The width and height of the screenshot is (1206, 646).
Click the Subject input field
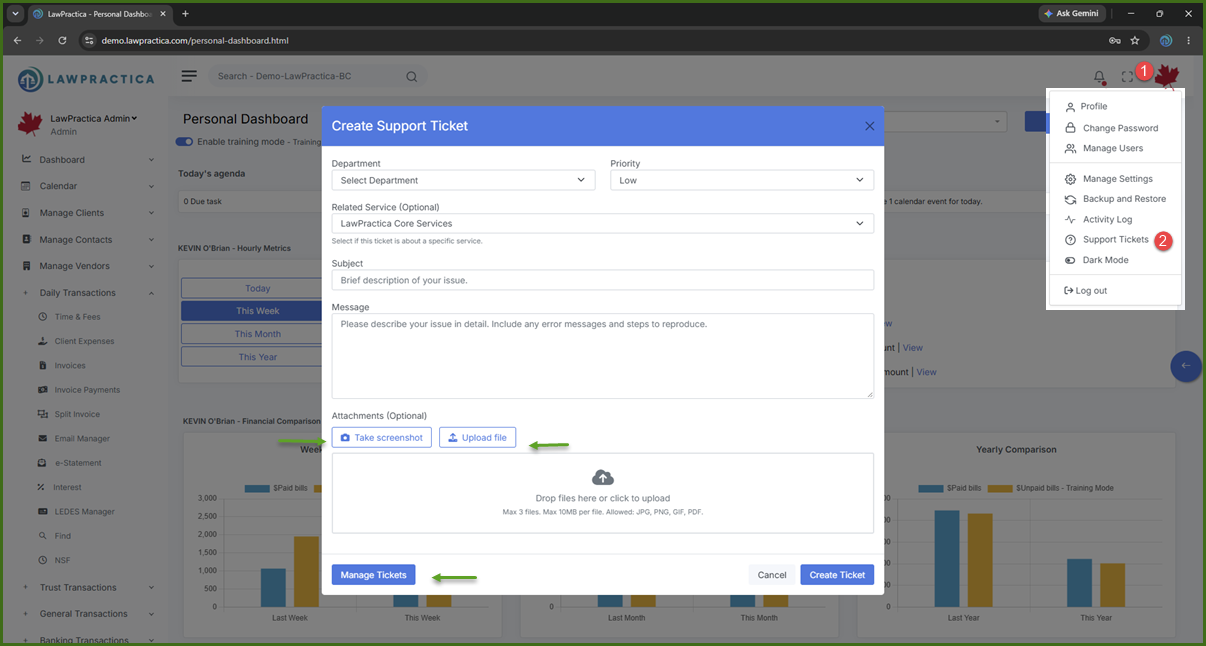[x=603, y=280]
